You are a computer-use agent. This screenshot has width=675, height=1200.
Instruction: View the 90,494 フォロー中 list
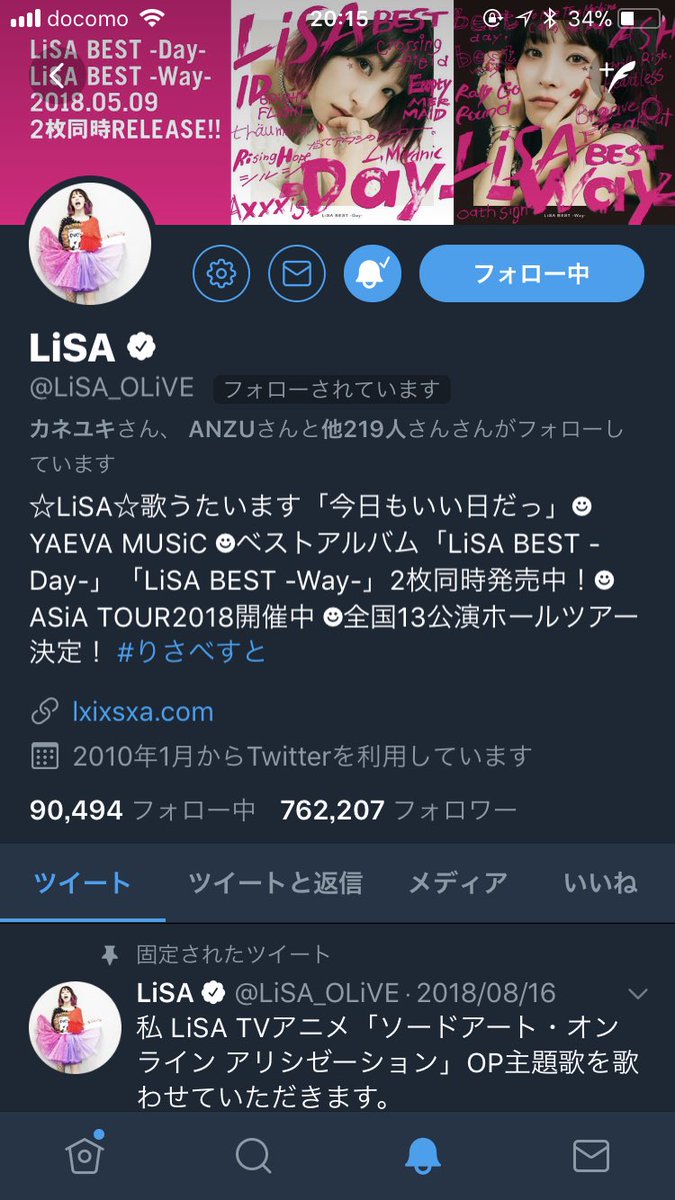(142, 809)
